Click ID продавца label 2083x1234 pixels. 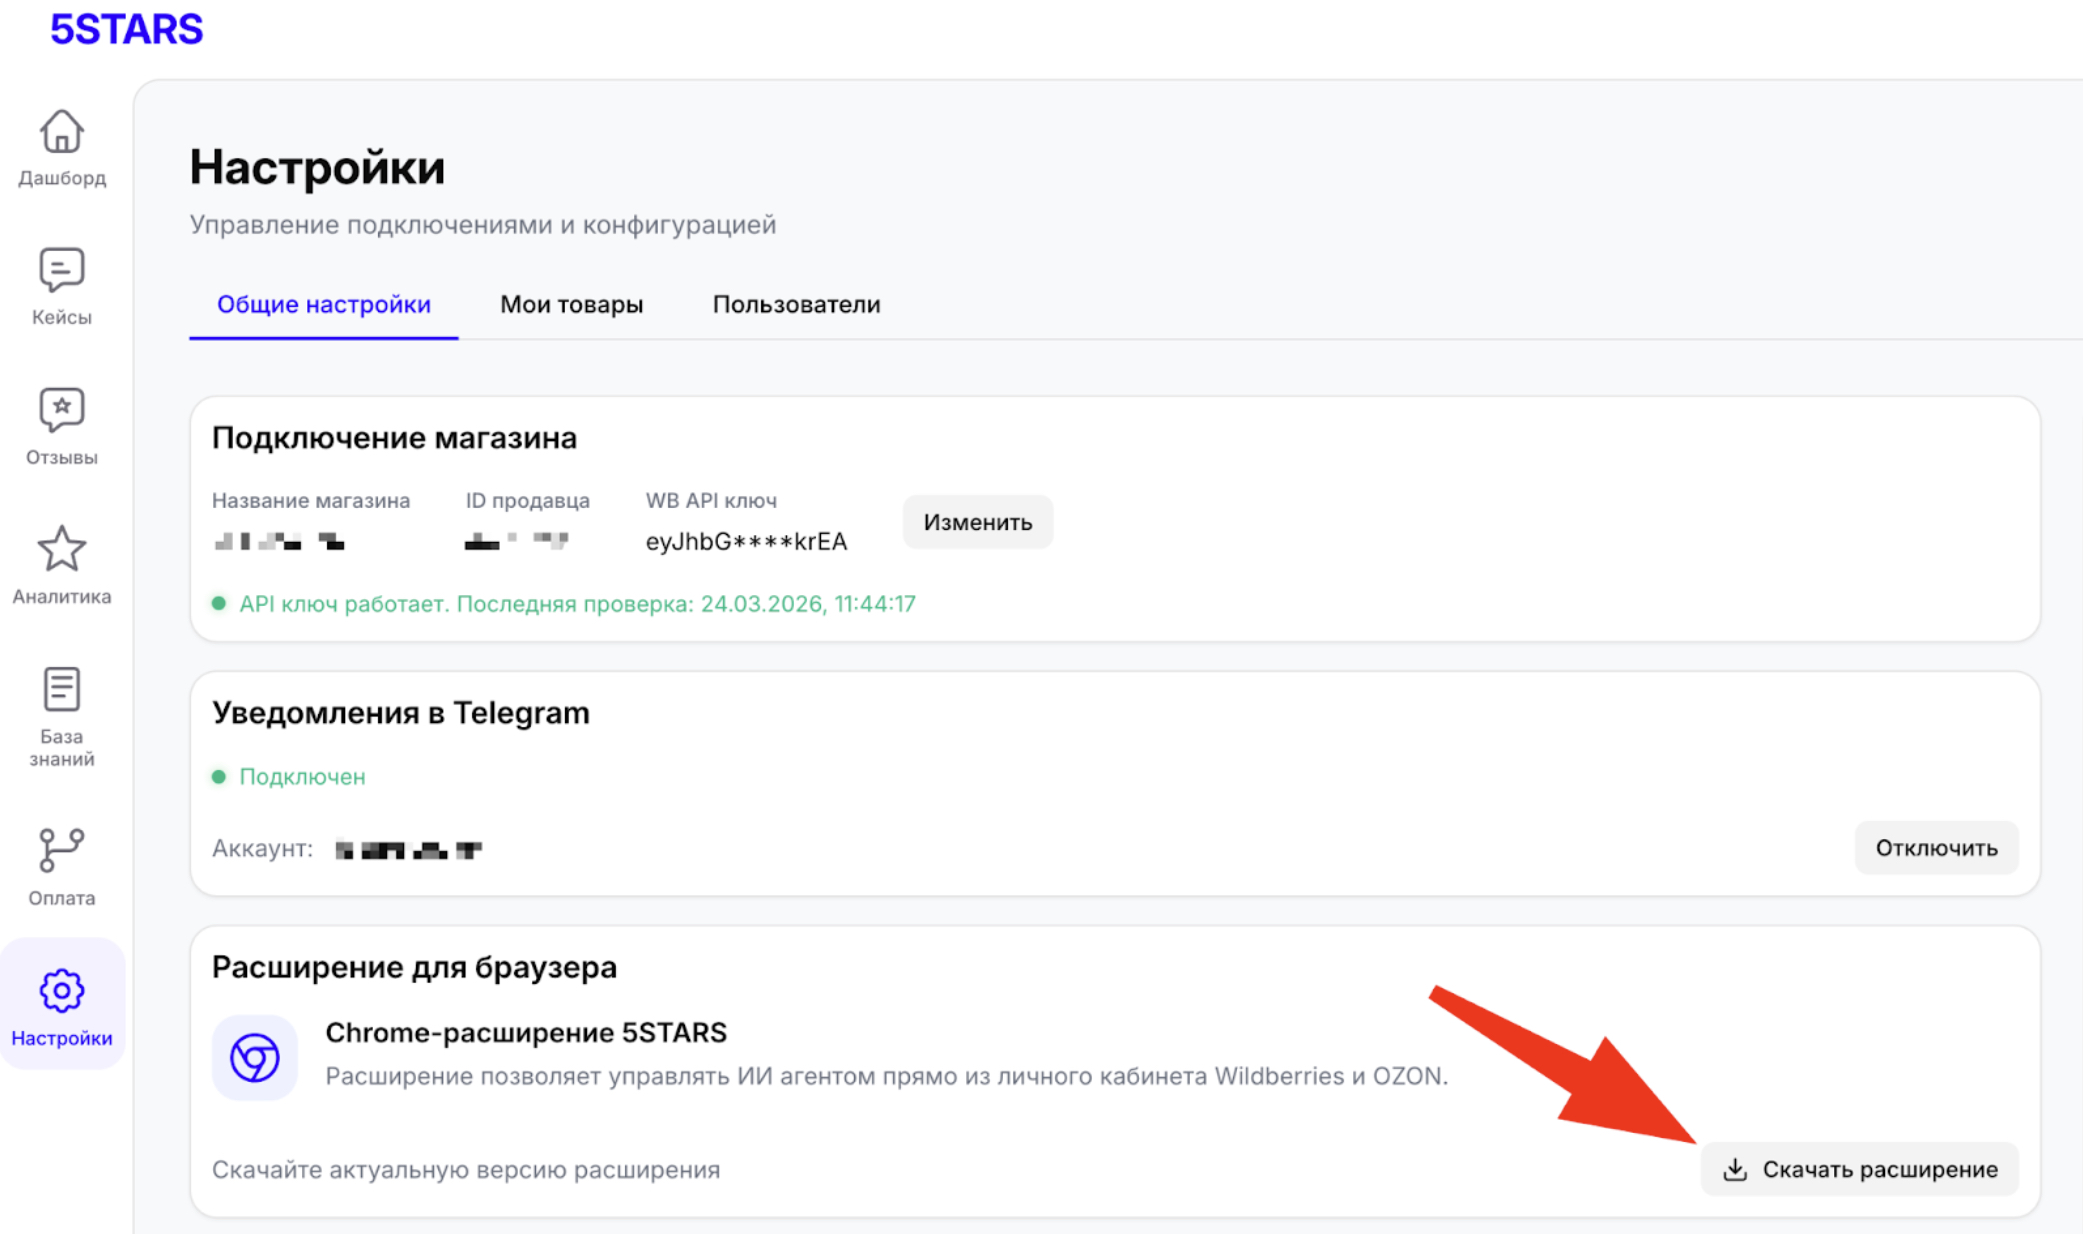pyautogui.click(x=527, y=500)
